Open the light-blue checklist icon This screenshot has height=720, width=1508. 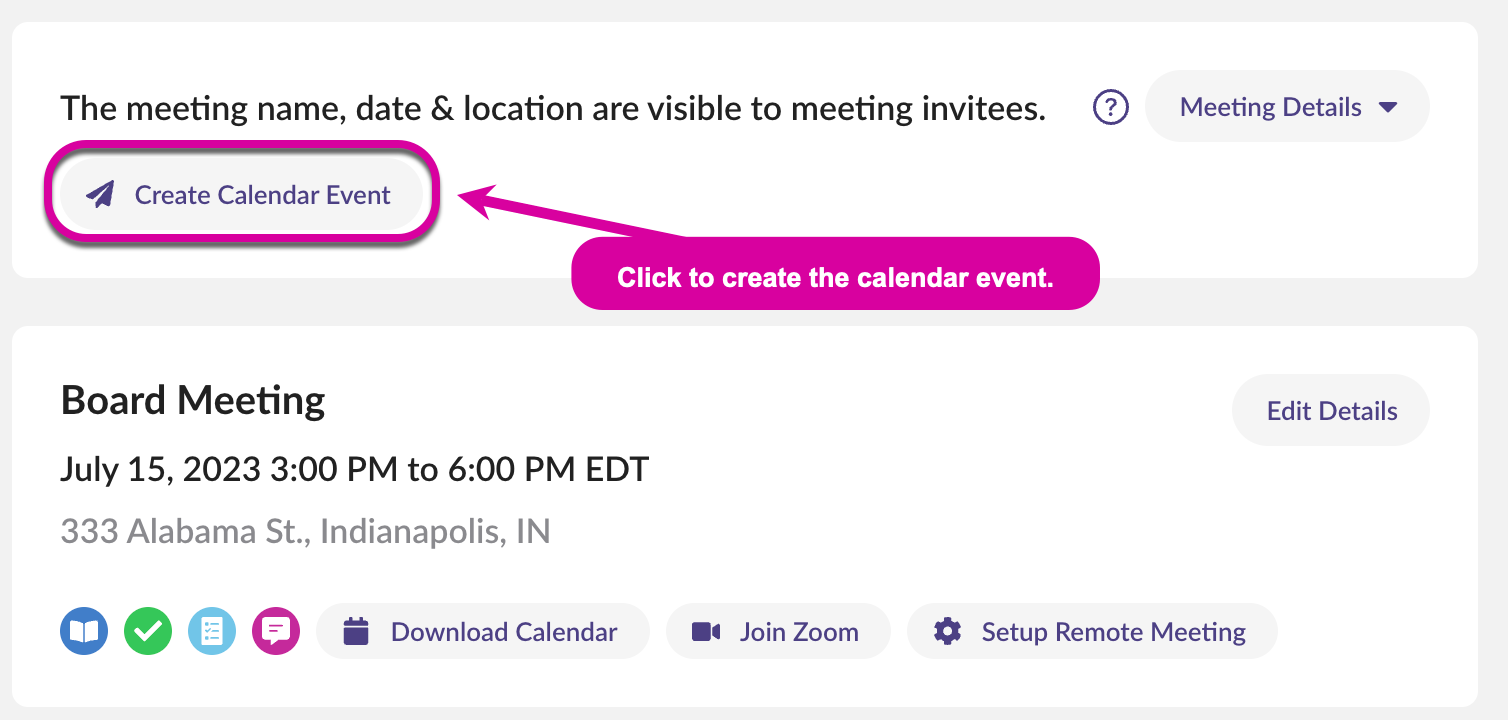[x=212, y=632]
